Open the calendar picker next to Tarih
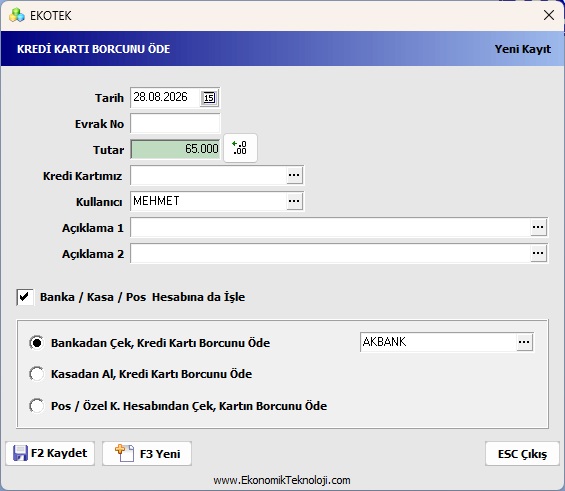The height and width of the screenshot is (491, 565). click(209, 98)
